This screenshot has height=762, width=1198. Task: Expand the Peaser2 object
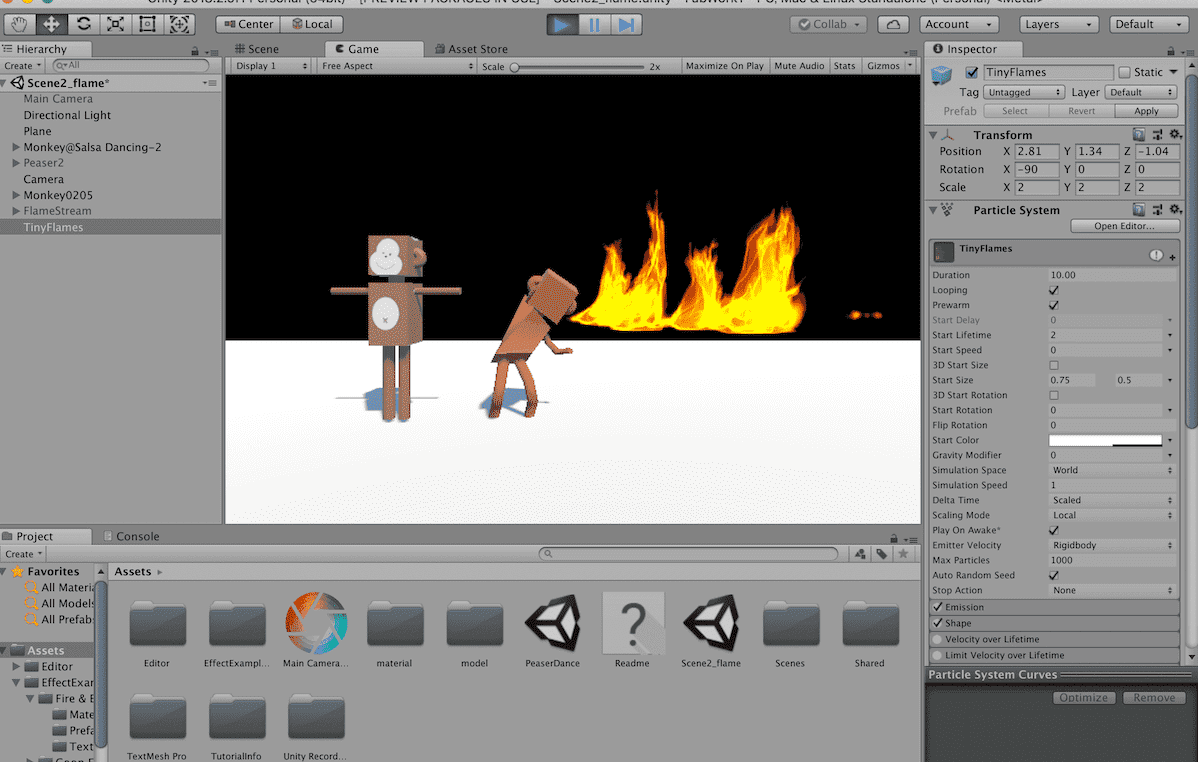[x=15, y=163]
